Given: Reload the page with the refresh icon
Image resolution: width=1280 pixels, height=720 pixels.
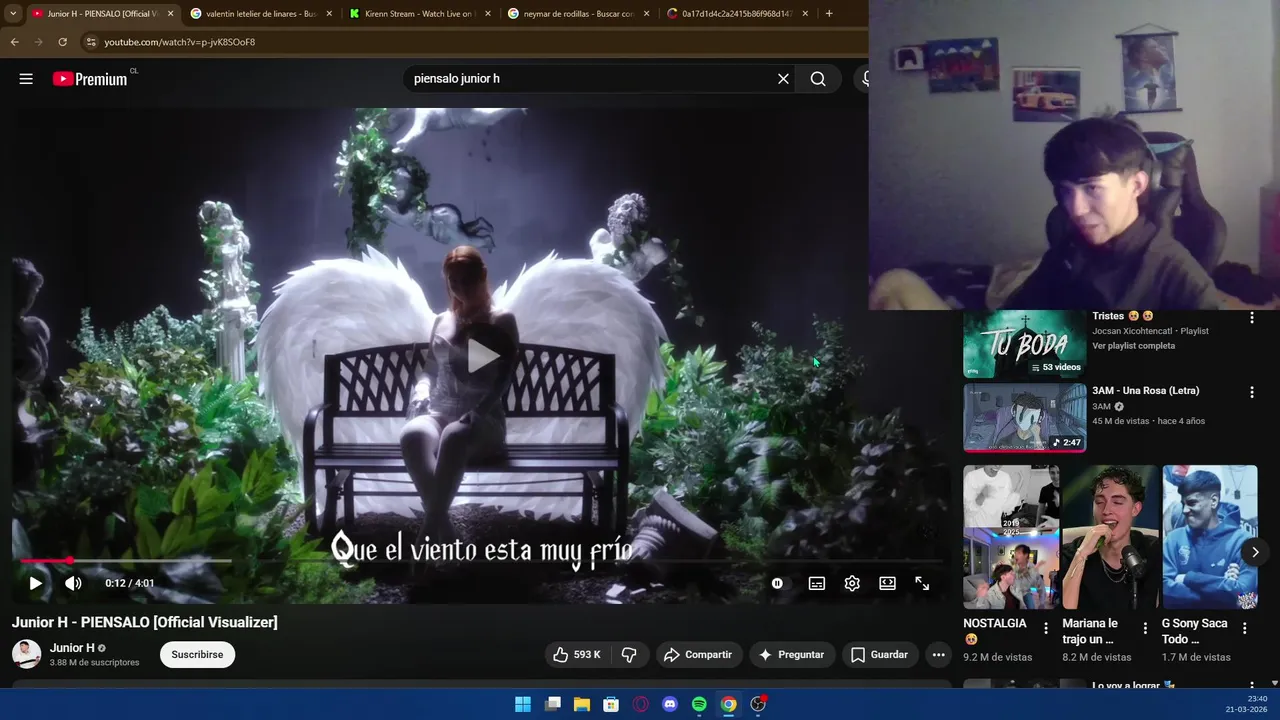Looking at the screenshot, I should tap(62, 42).
